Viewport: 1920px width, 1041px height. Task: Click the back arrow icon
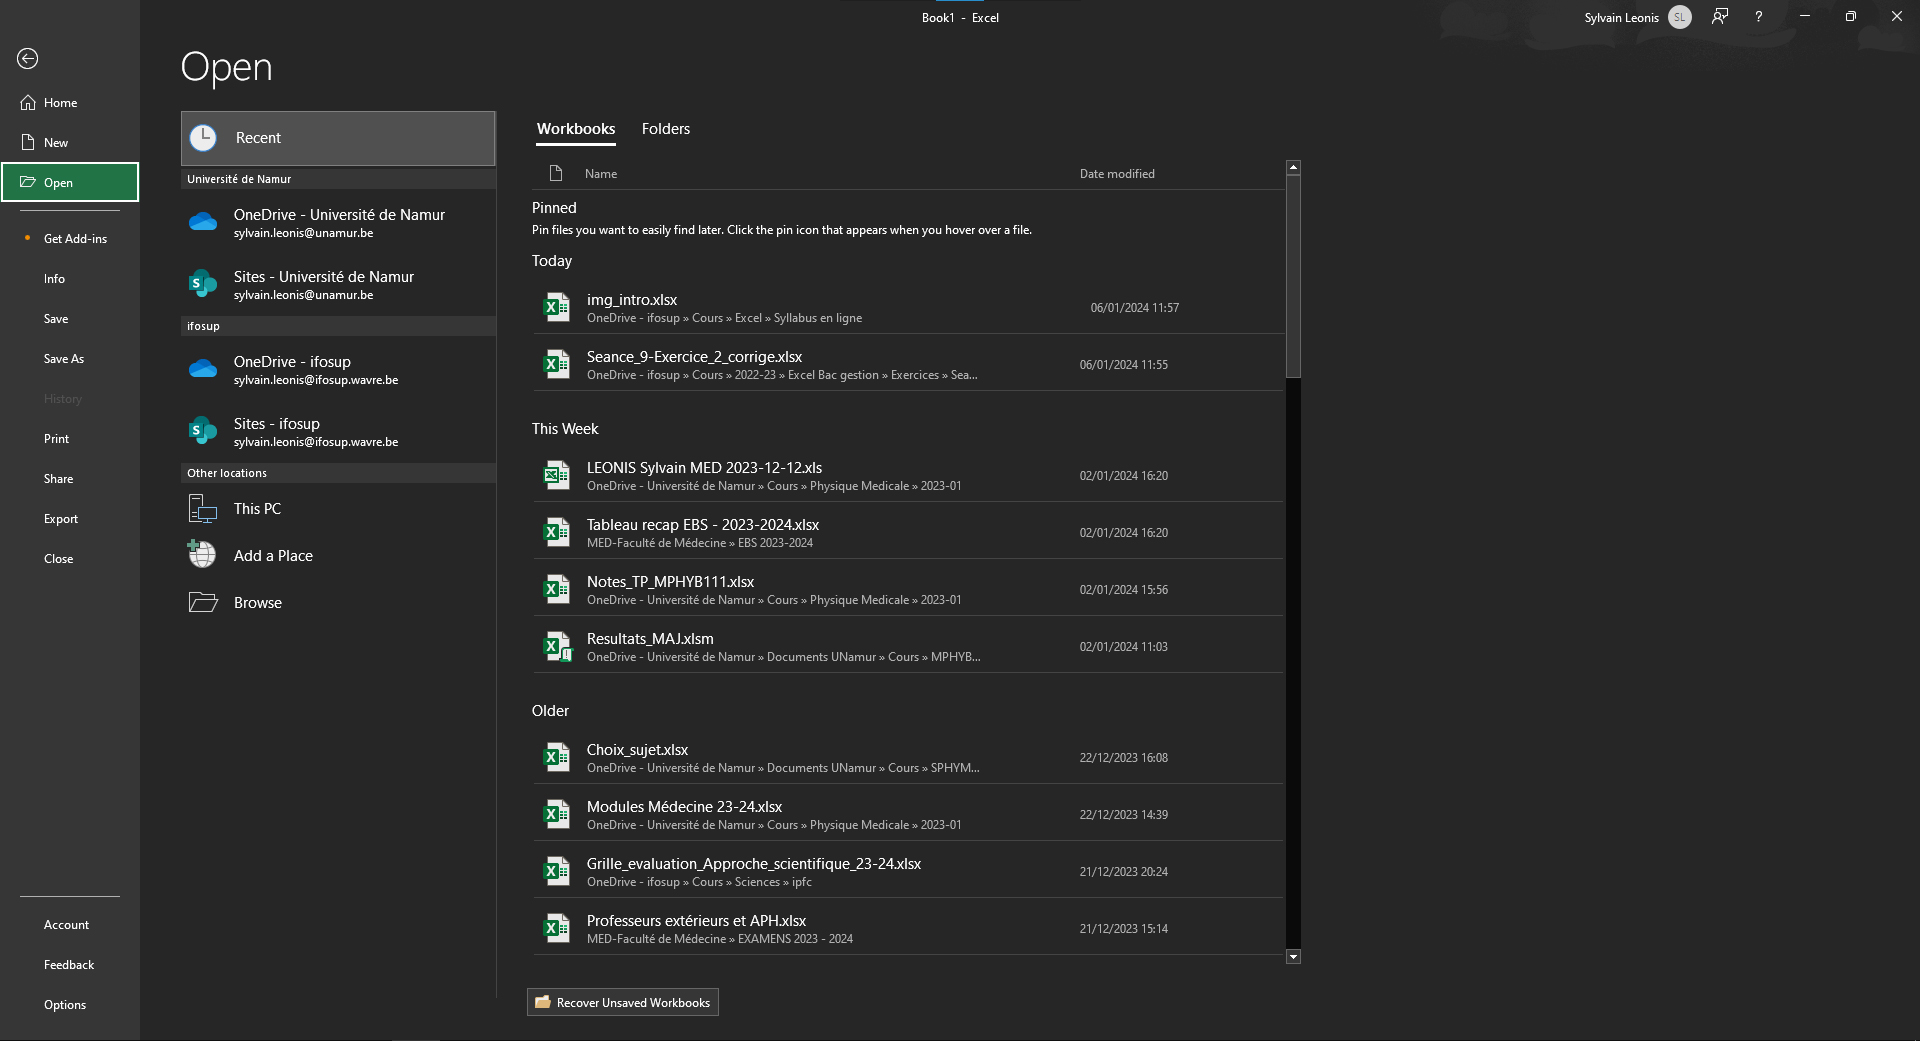(x=28, y=59)
